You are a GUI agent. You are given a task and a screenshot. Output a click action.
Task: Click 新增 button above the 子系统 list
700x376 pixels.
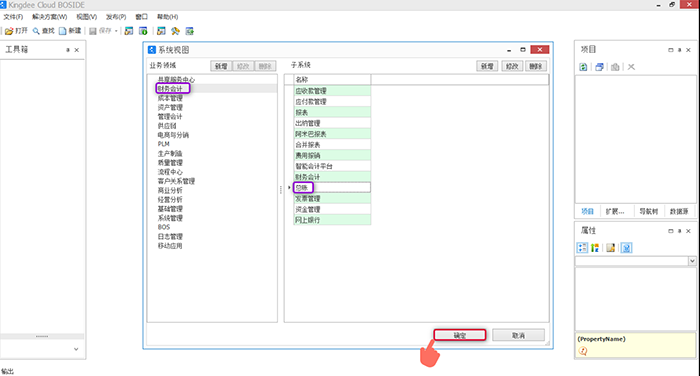(487, 66)
